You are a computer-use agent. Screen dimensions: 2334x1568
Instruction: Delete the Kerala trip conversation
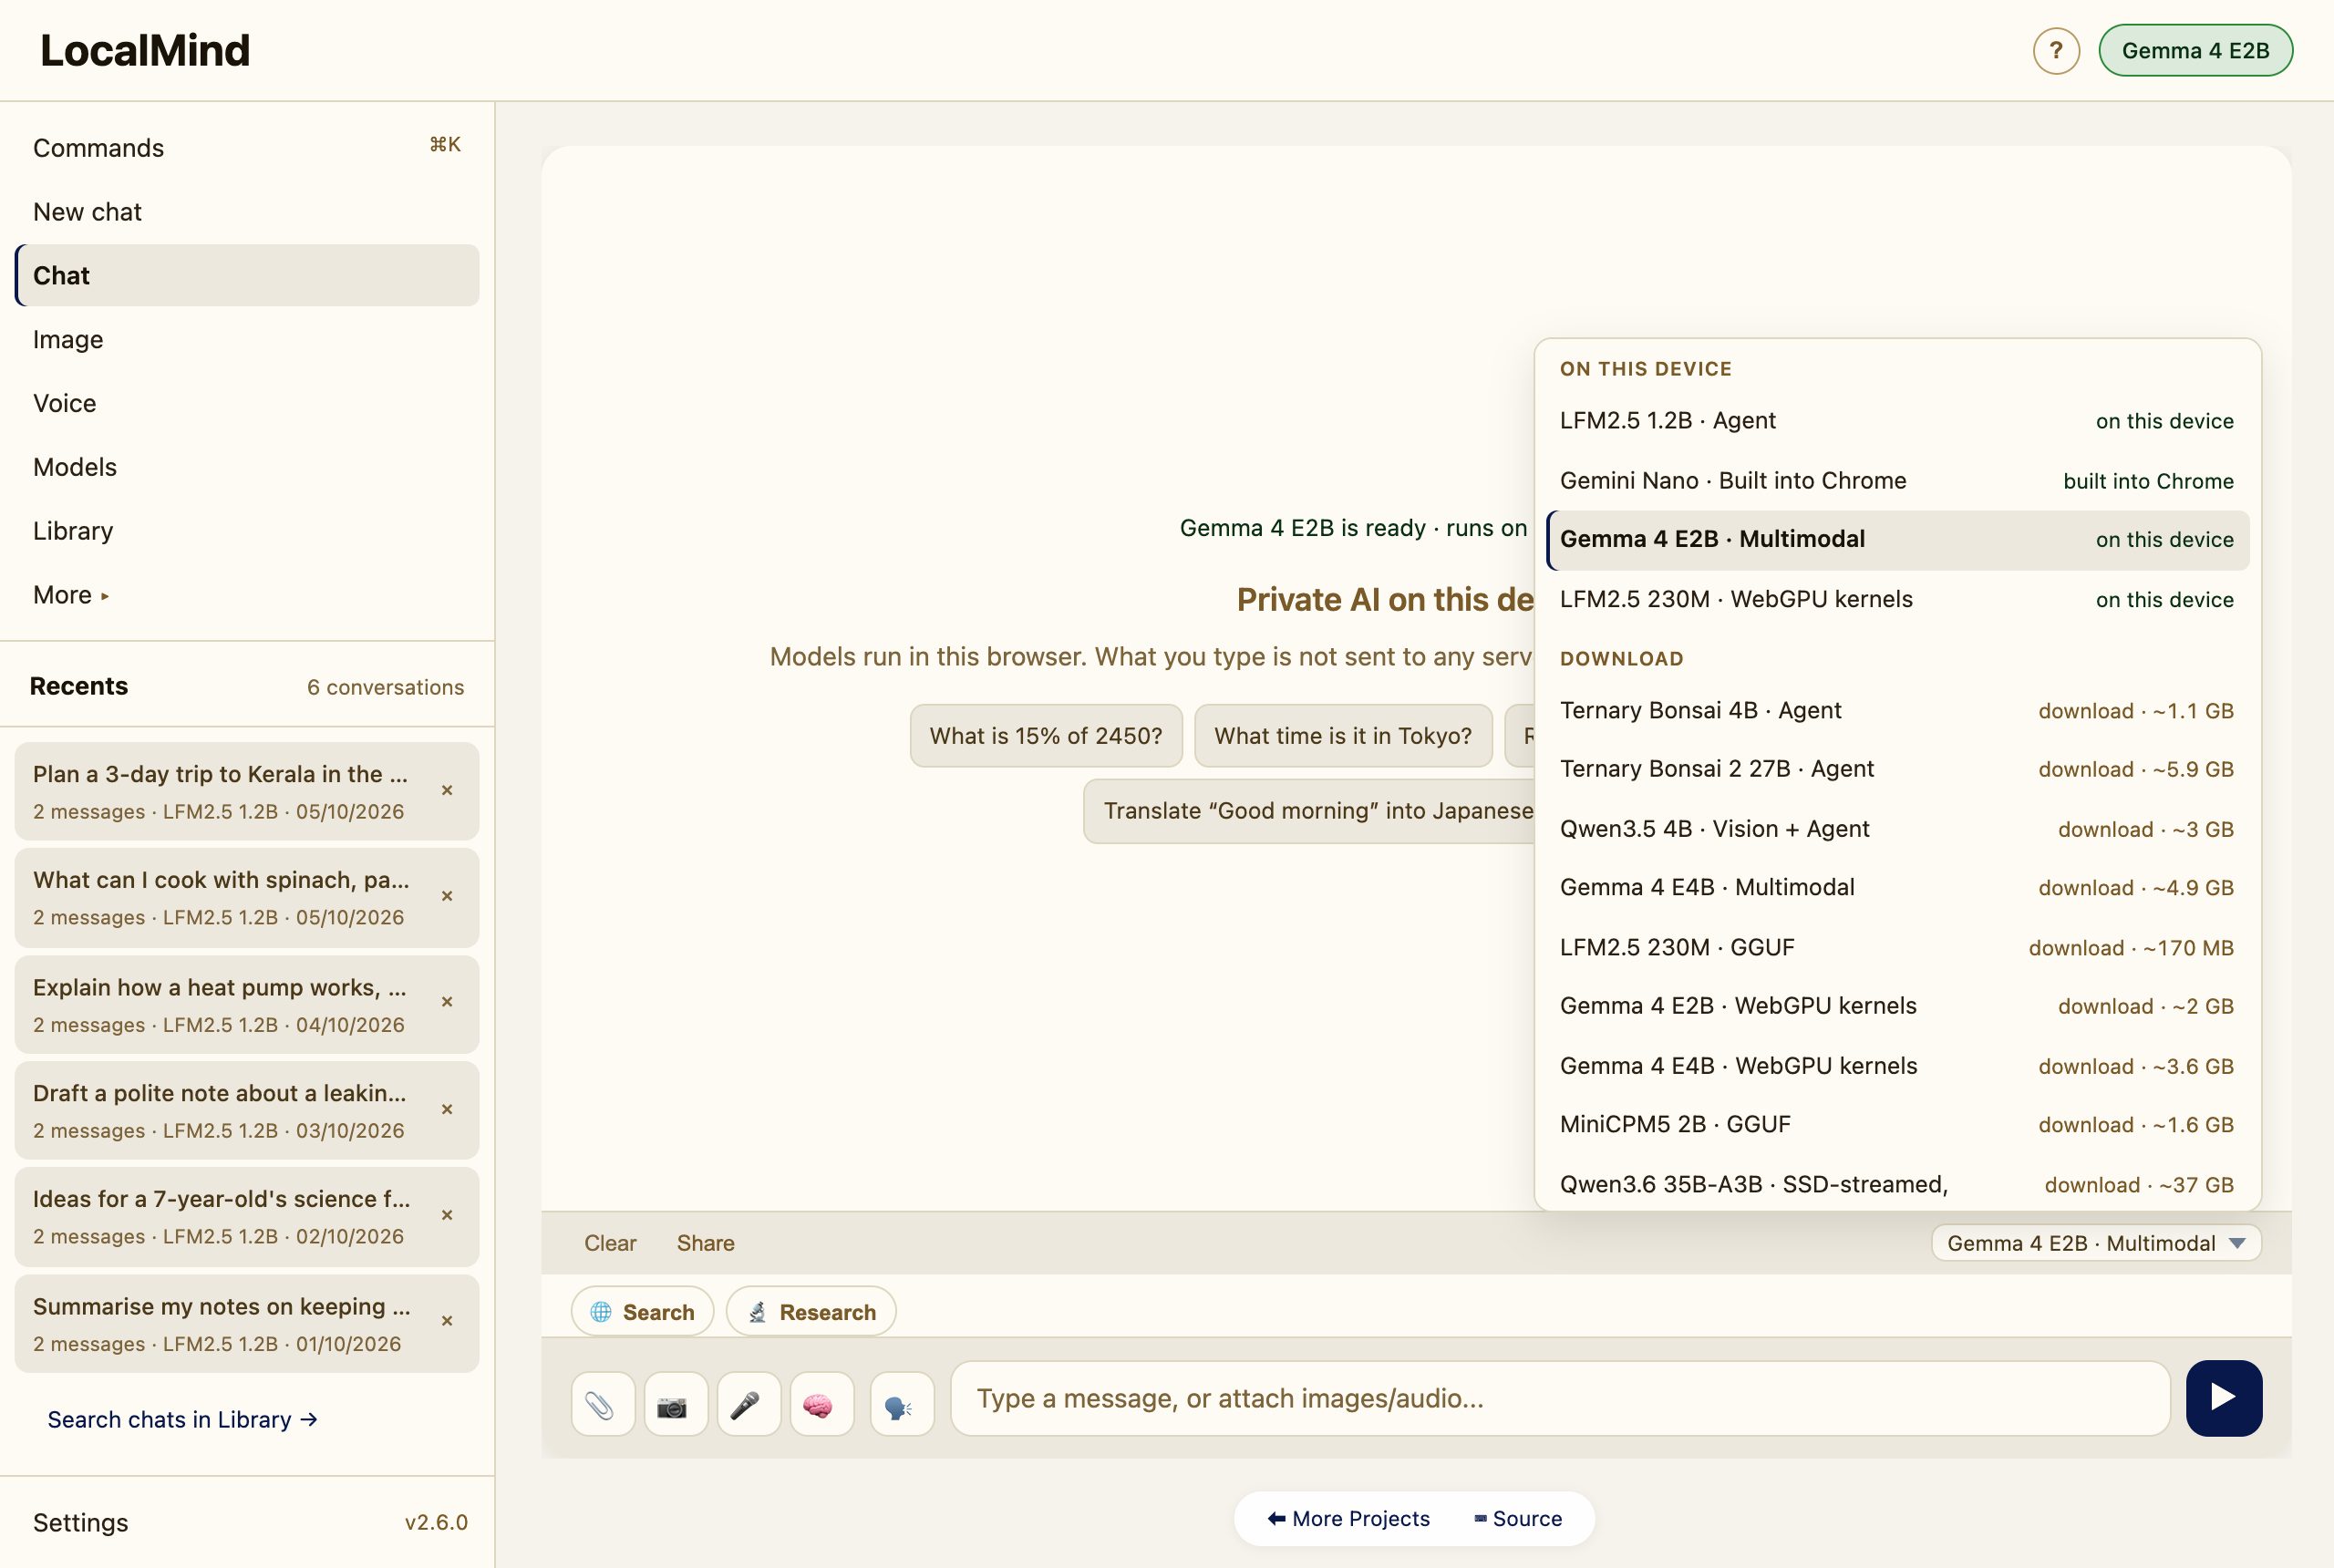(447, 790)
